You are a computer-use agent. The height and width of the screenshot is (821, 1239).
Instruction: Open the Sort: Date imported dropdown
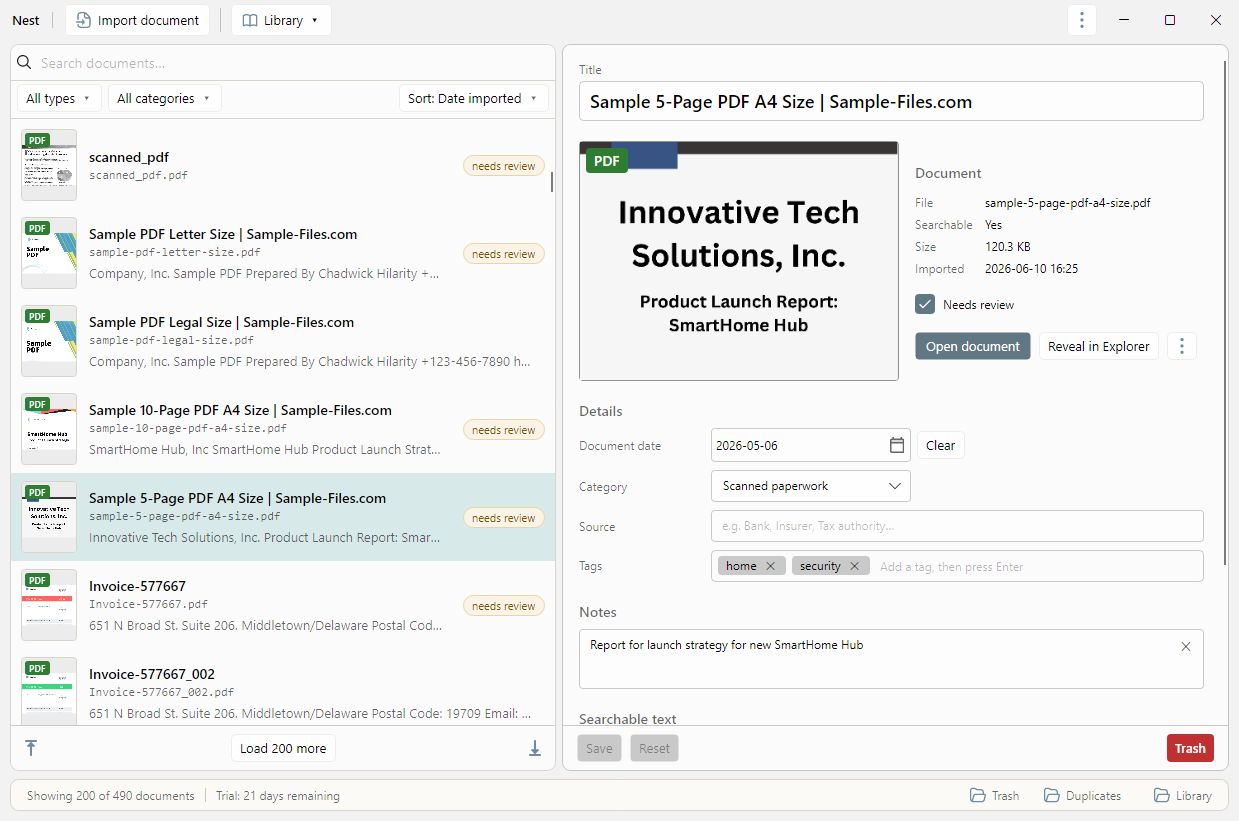click(474, 98)
